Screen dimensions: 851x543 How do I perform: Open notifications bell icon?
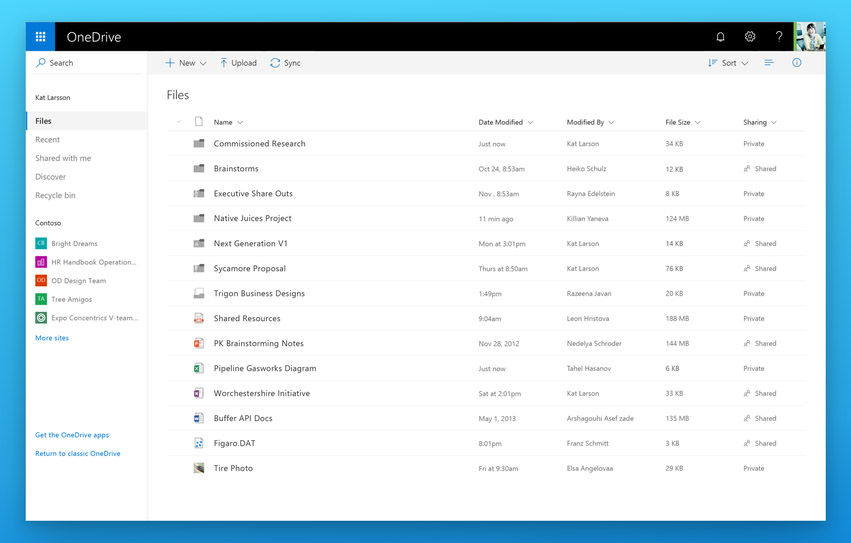720,36
